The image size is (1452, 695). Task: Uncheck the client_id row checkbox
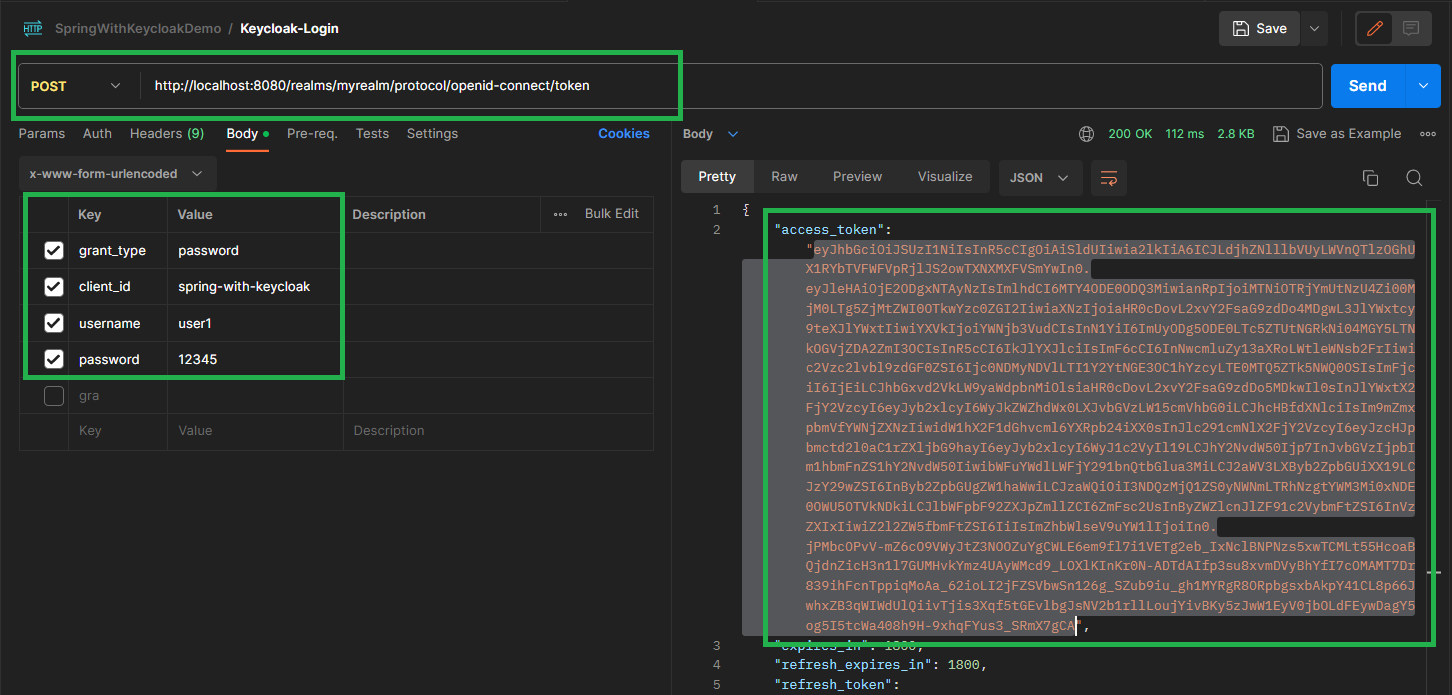(x=54, y=287)
